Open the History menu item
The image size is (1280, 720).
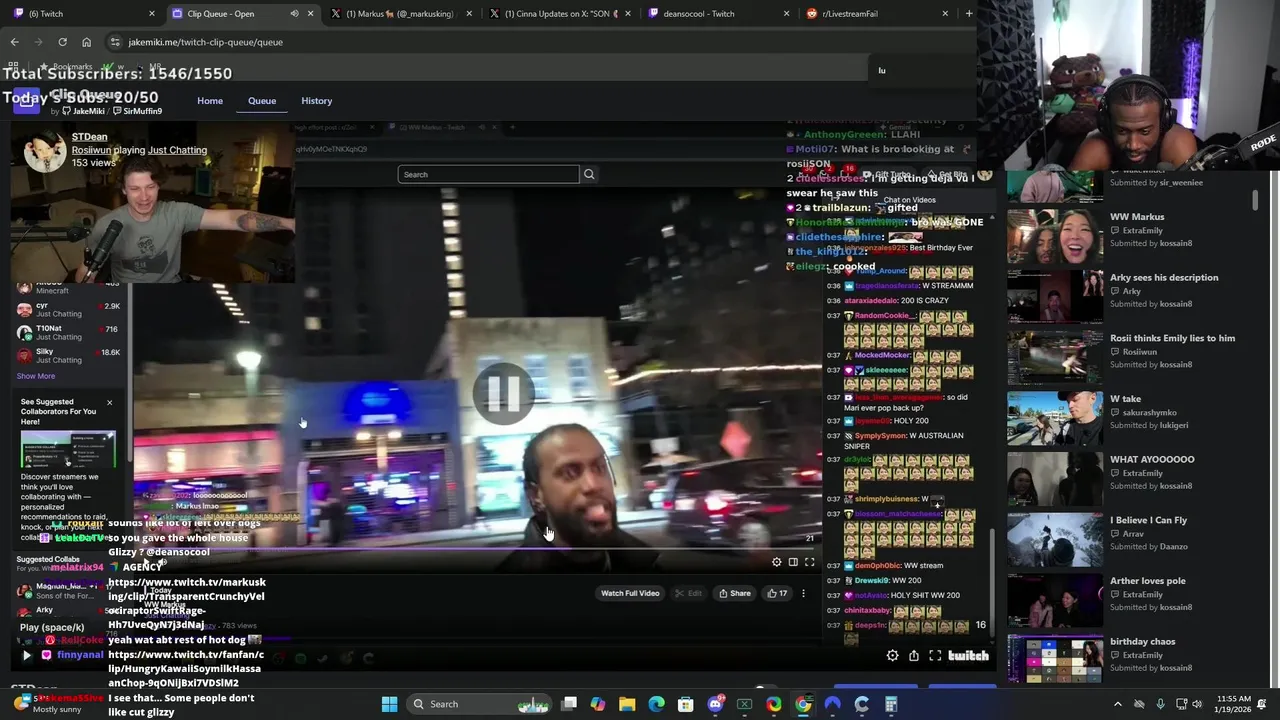(x=316, y=101)
